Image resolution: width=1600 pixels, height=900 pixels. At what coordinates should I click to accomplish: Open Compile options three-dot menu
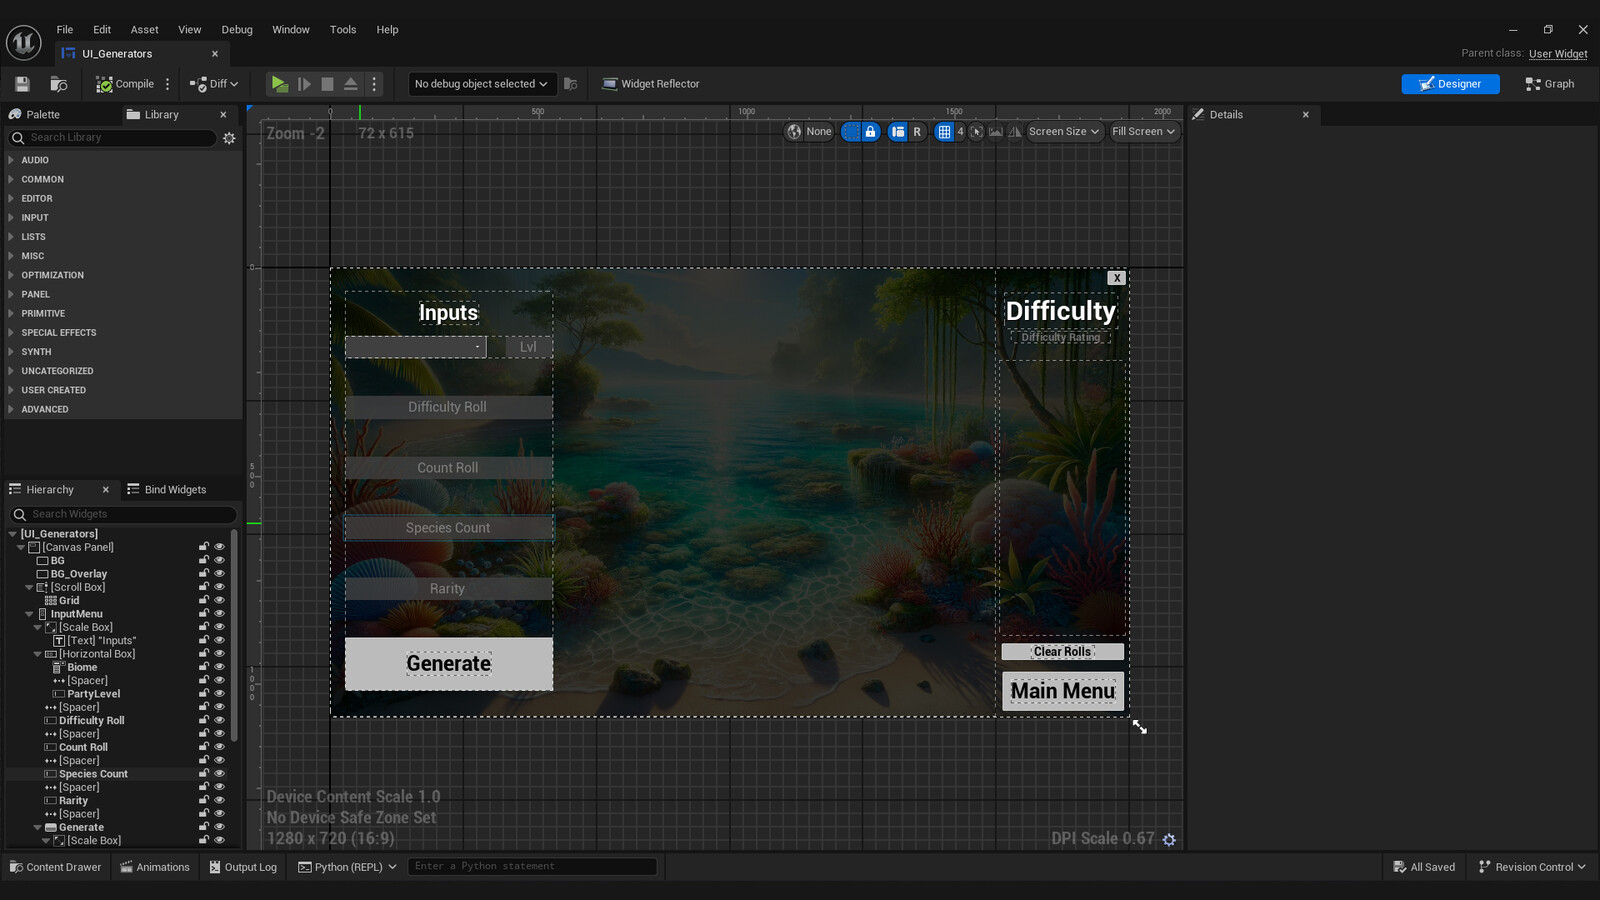point(168,84)
